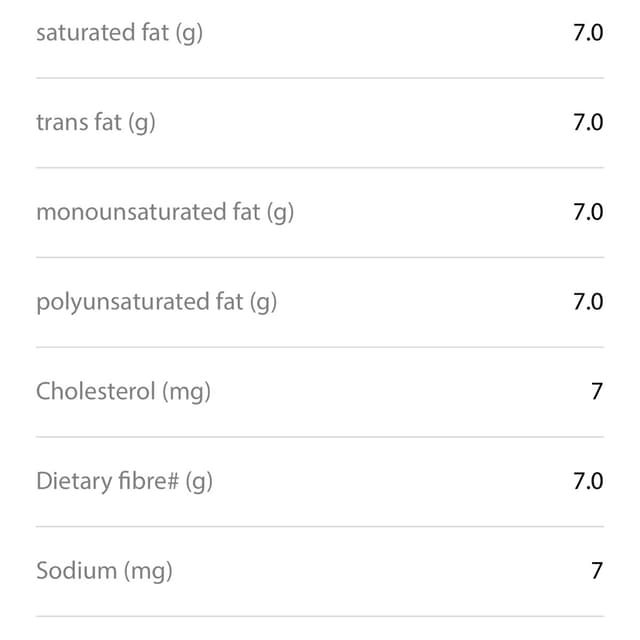Tap the polyunsaturated fat value 7.0
This screenshot has height=640, width=640.
[x=588, y=302]
